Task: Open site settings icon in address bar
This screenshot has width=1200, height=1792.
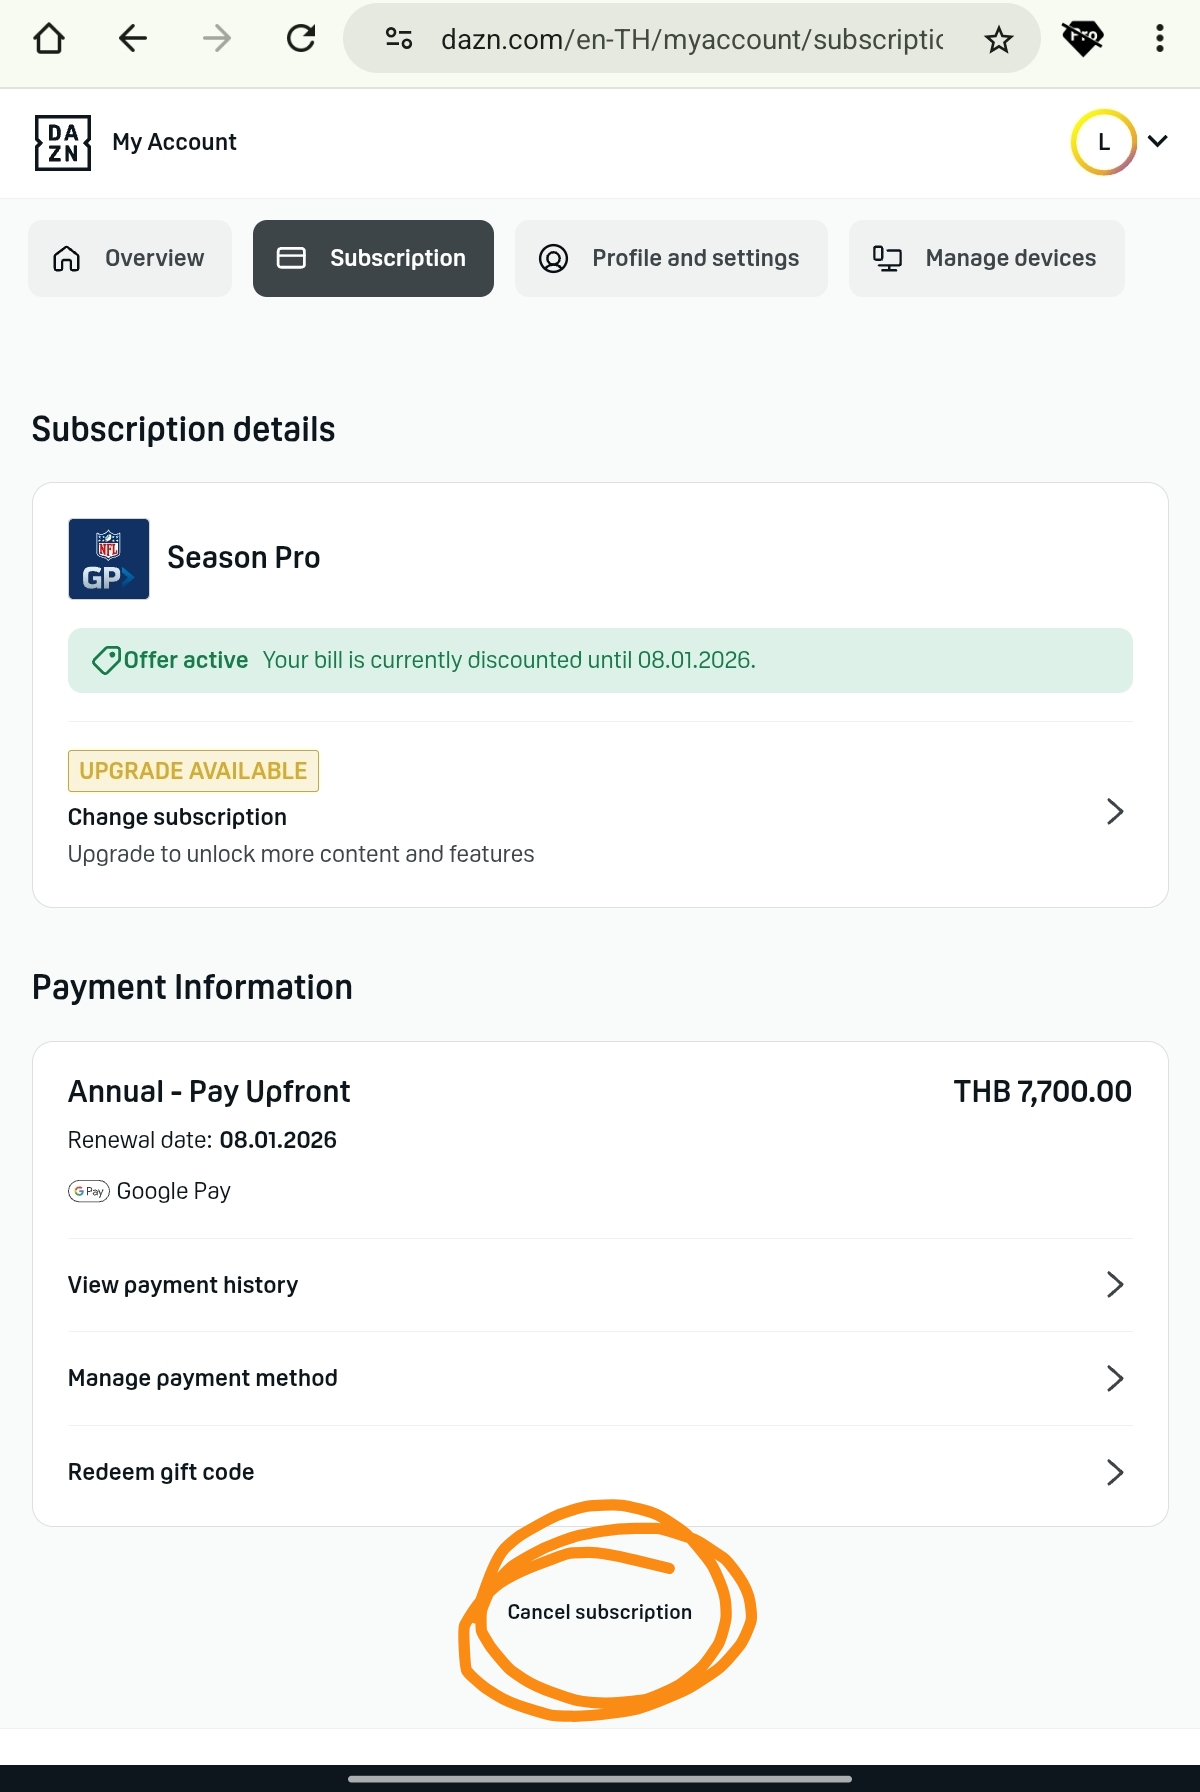Action: (399, 39)
